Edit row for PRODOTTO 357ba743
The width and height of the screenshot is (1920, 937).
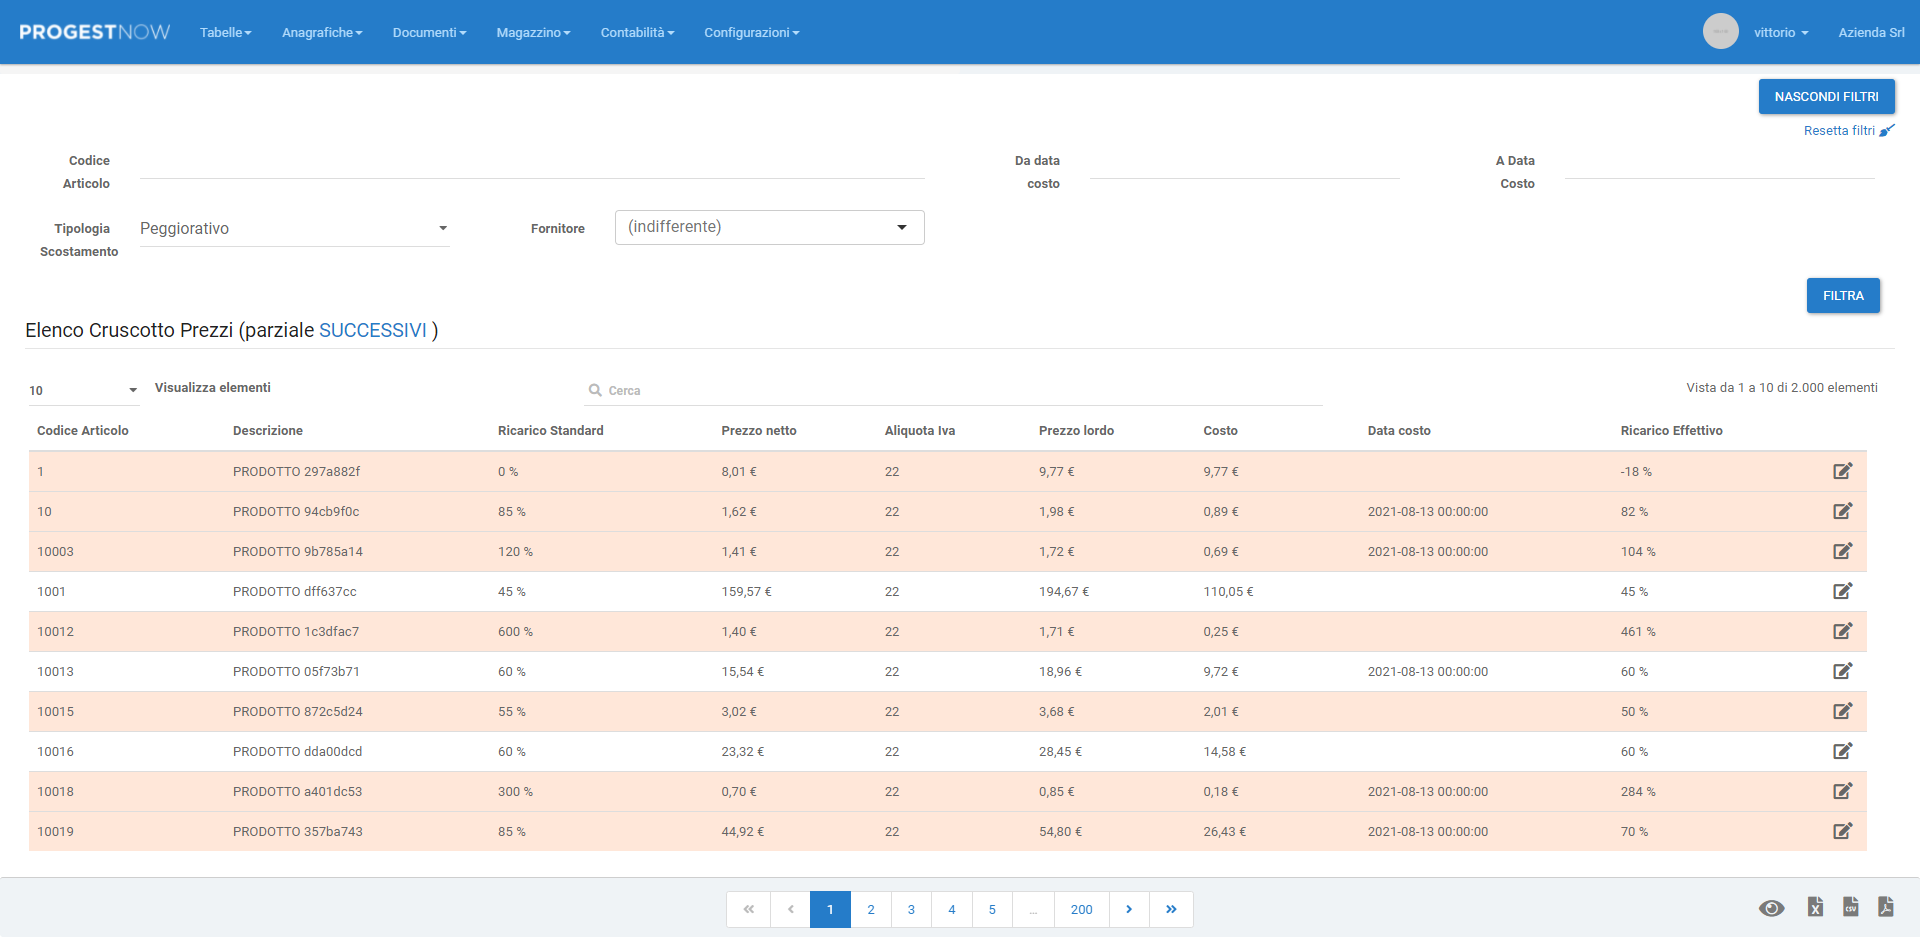(1842, 831)
